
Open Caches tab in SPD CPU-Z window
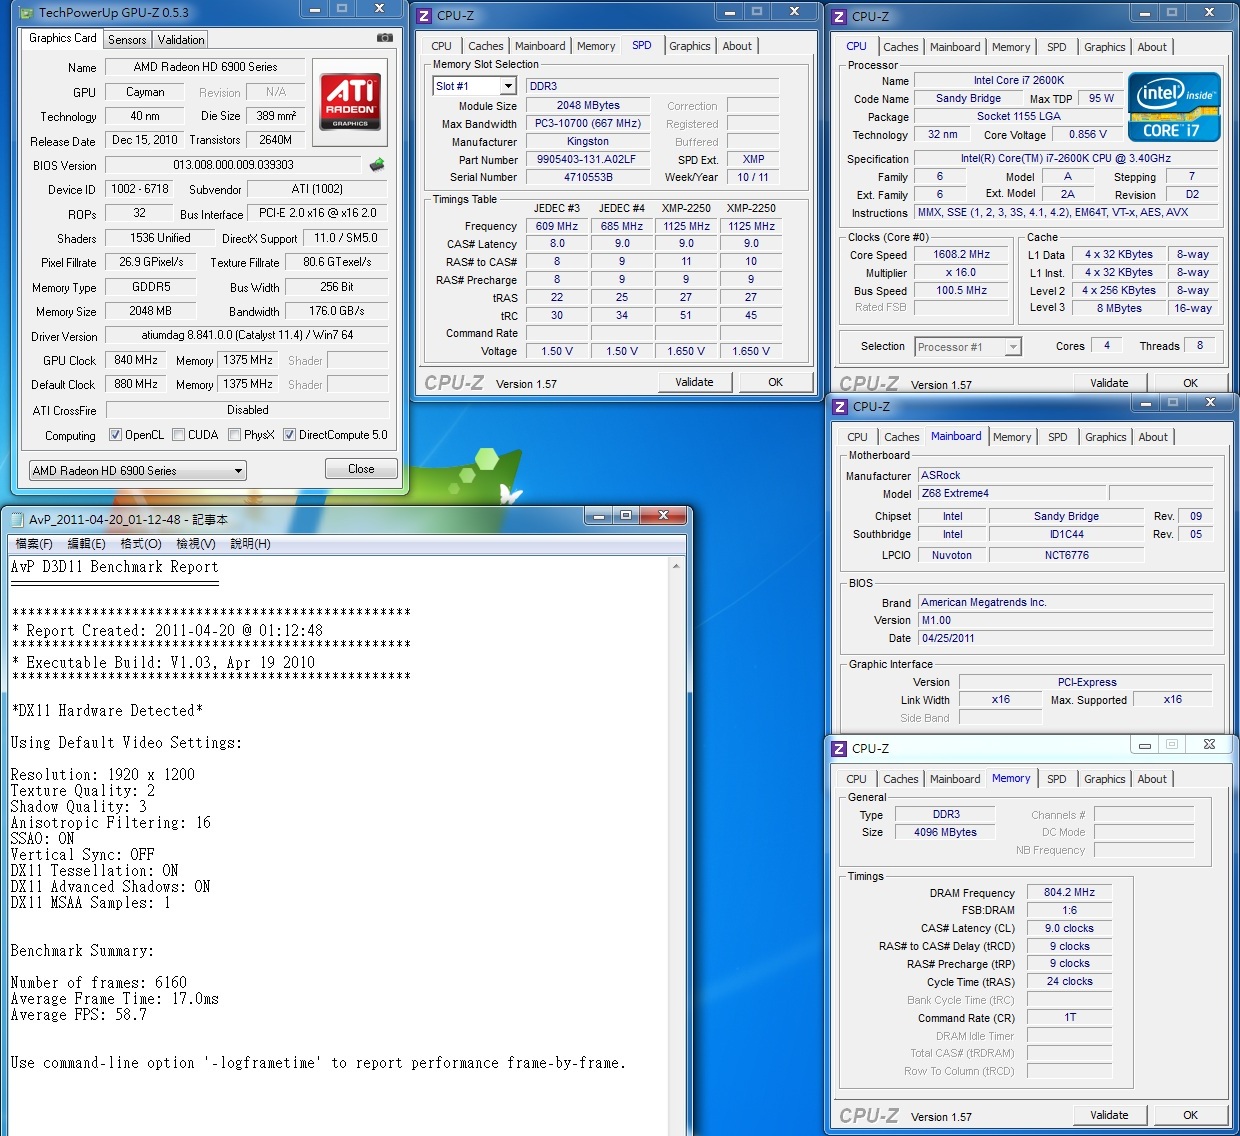pyautogui.click(x=486, y=46)
